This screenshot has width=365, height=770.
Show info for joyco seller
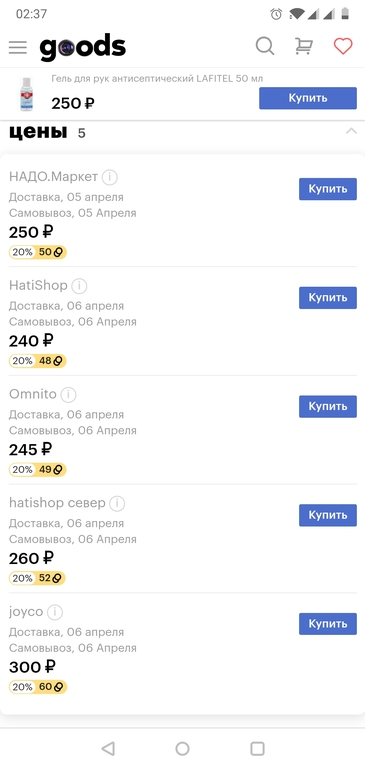coord(55,612)
